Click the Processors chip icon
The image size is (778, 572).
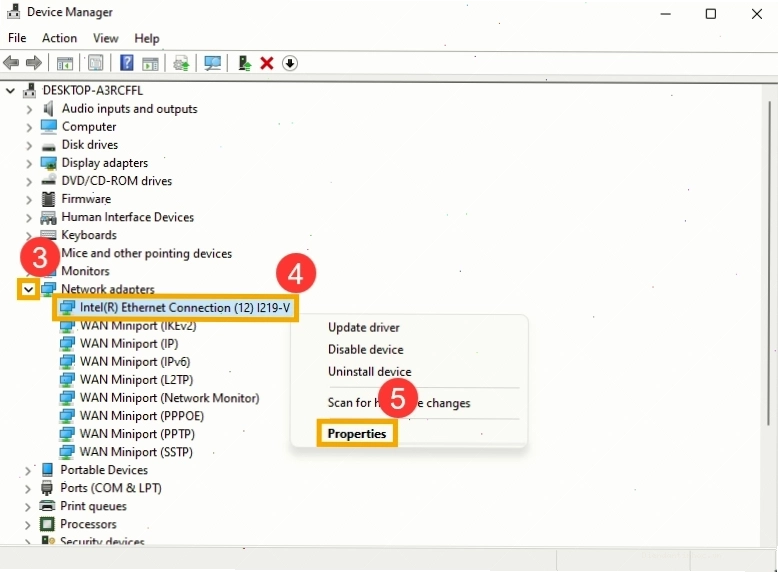click(47, 524)
